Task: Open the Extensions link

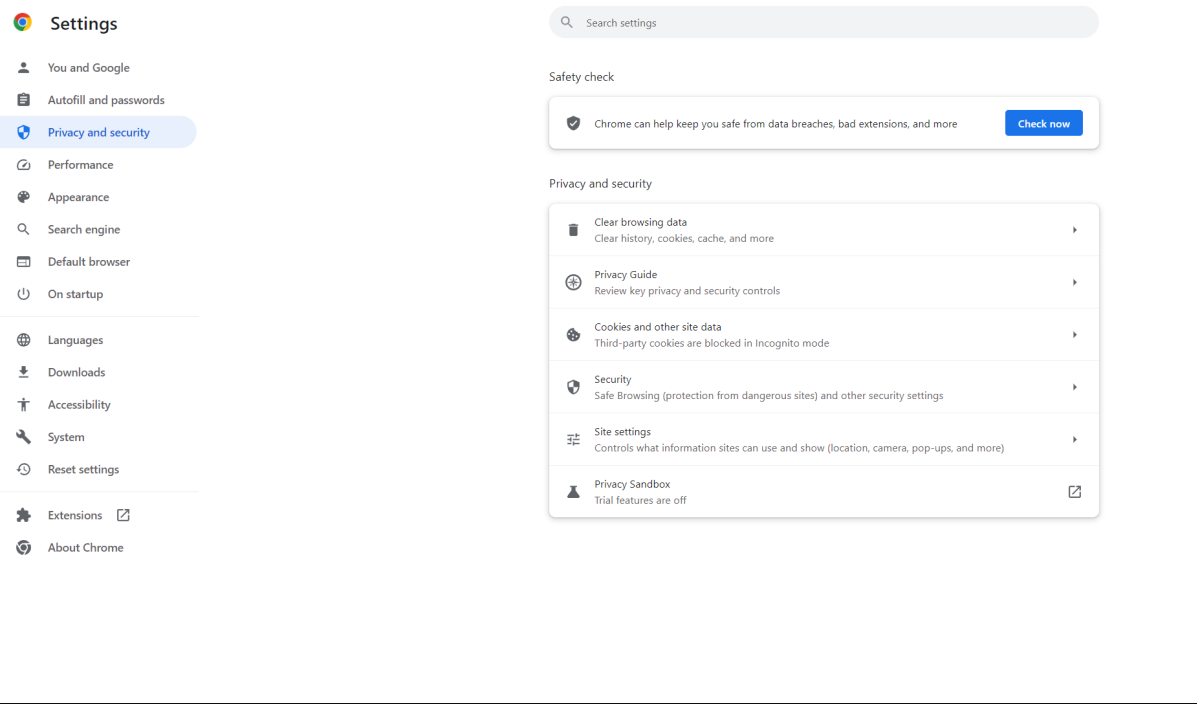Action: 75,515
